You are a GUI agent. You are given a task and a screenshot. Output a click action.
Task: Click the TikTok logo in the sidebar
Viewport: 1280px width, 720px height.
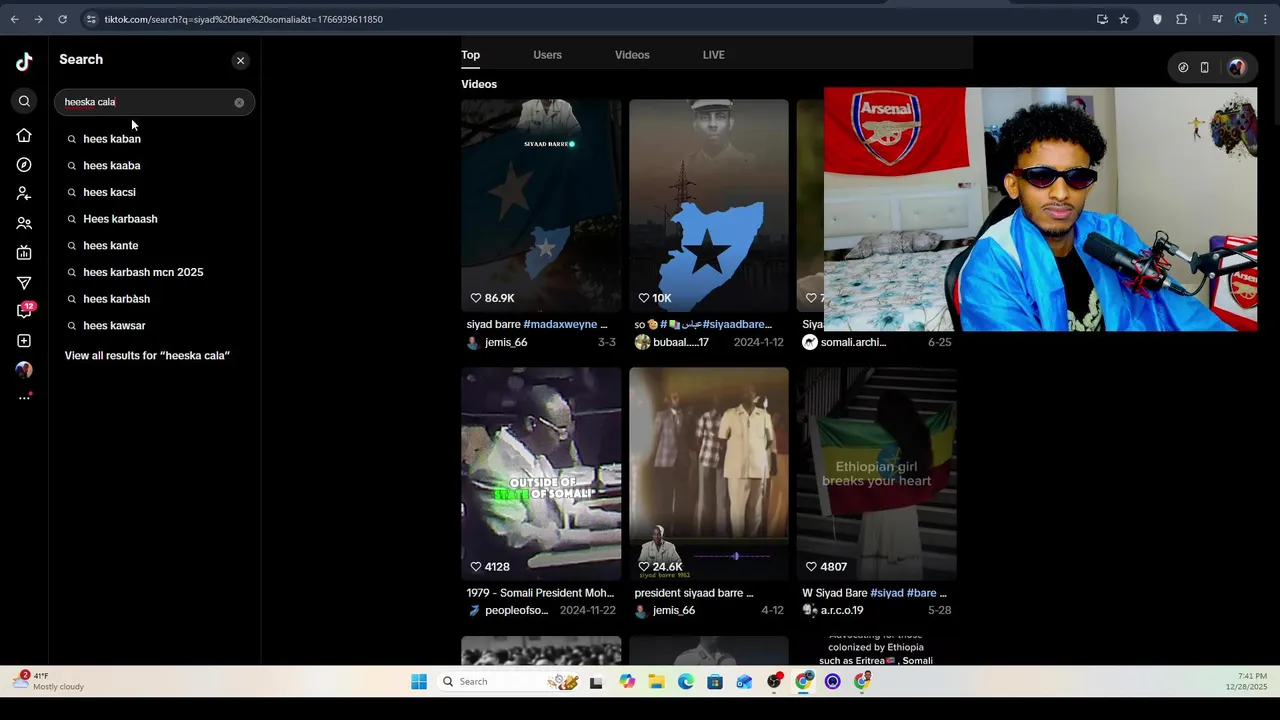tap(24, 62)
